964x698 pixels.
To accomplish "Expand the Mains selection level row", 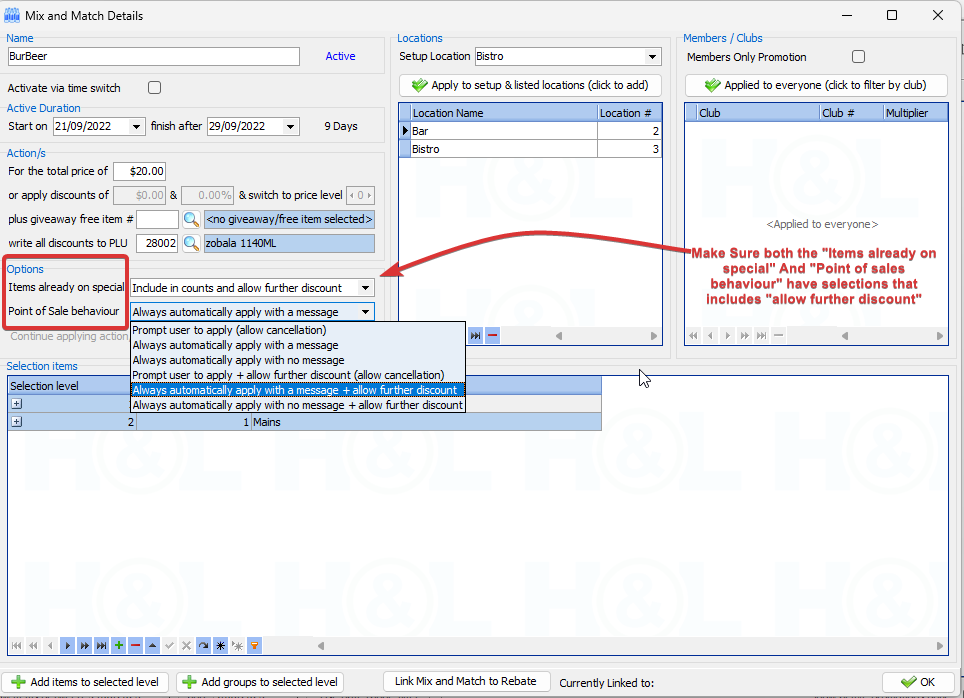I will [x=17, y=422].
